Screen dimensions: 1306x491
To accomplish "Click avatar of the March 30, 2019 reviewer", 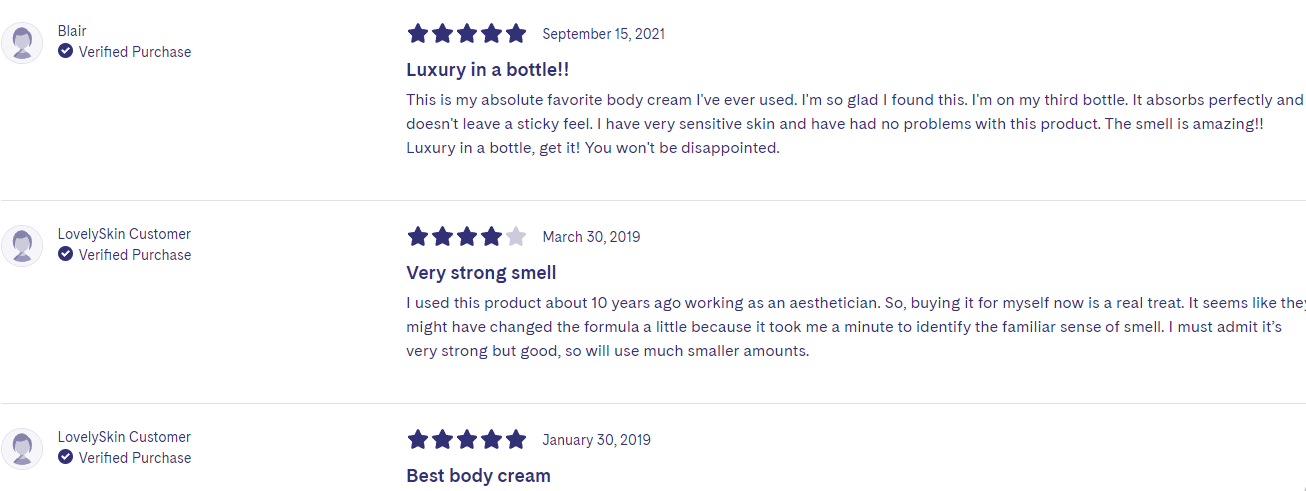I will [22, 246].
